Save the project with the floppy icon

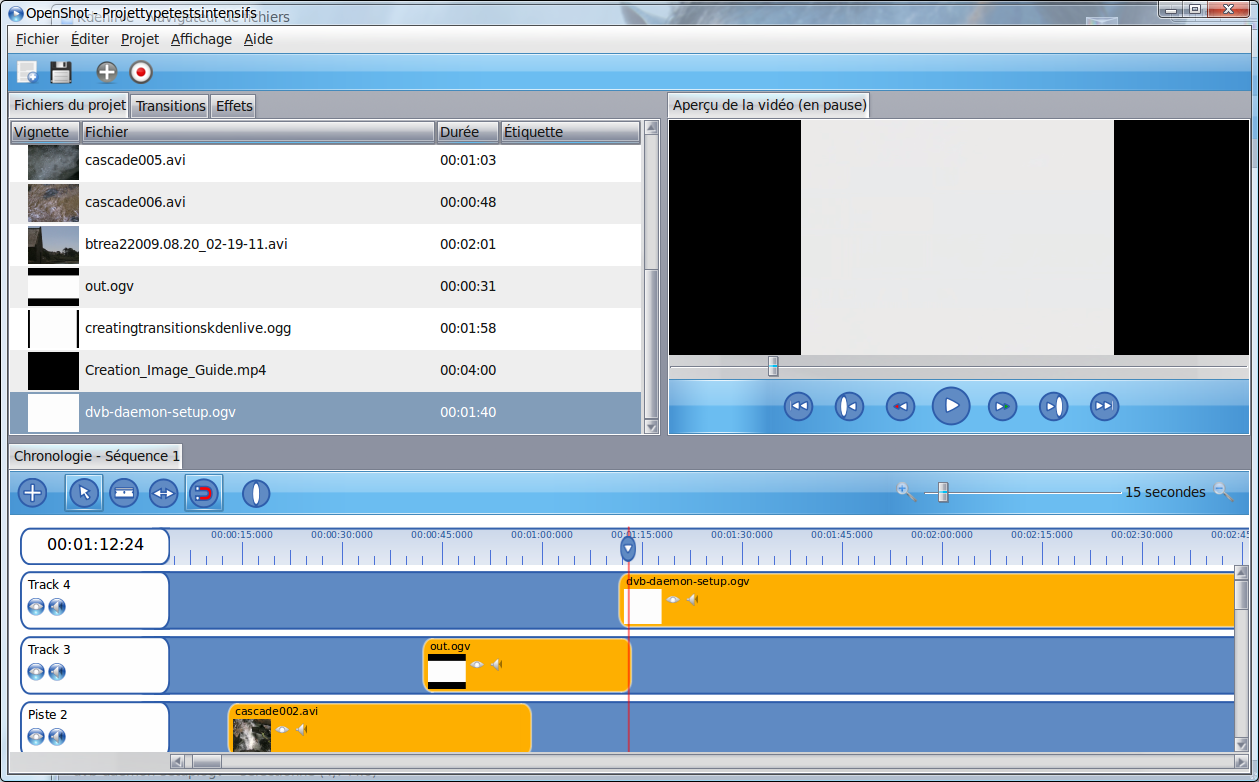61,72
